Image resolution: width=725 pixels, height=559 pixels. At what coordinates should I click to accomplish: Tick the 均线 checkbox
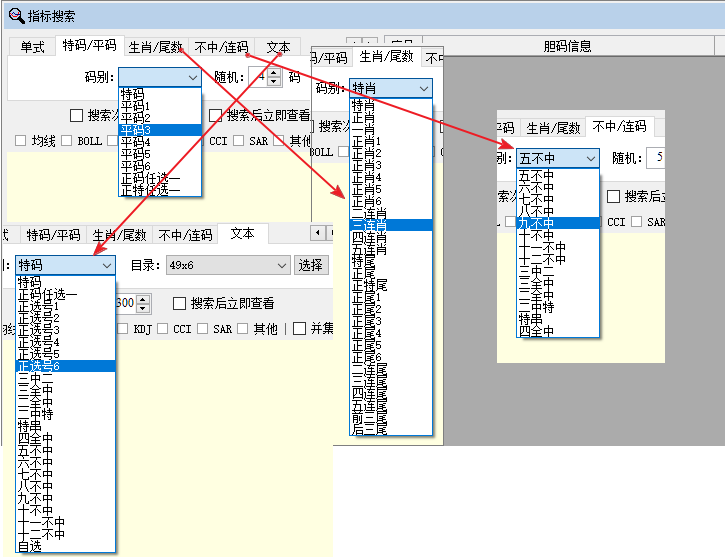coord(20,141)
